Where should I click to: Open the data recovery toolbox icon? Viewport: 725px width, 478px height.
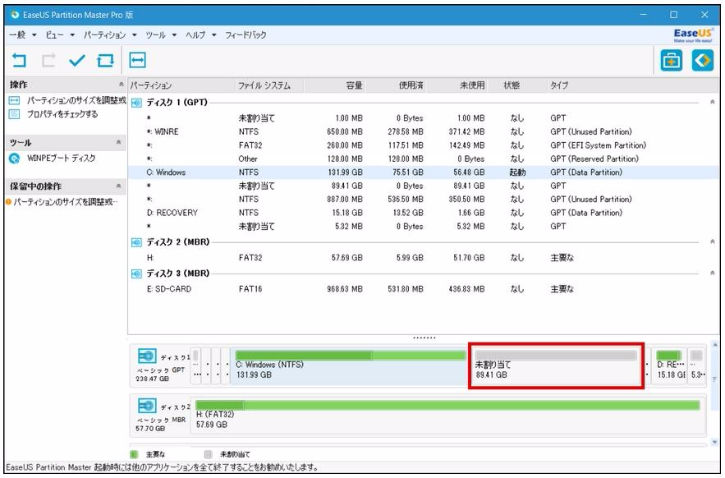(x=671, y=61)
